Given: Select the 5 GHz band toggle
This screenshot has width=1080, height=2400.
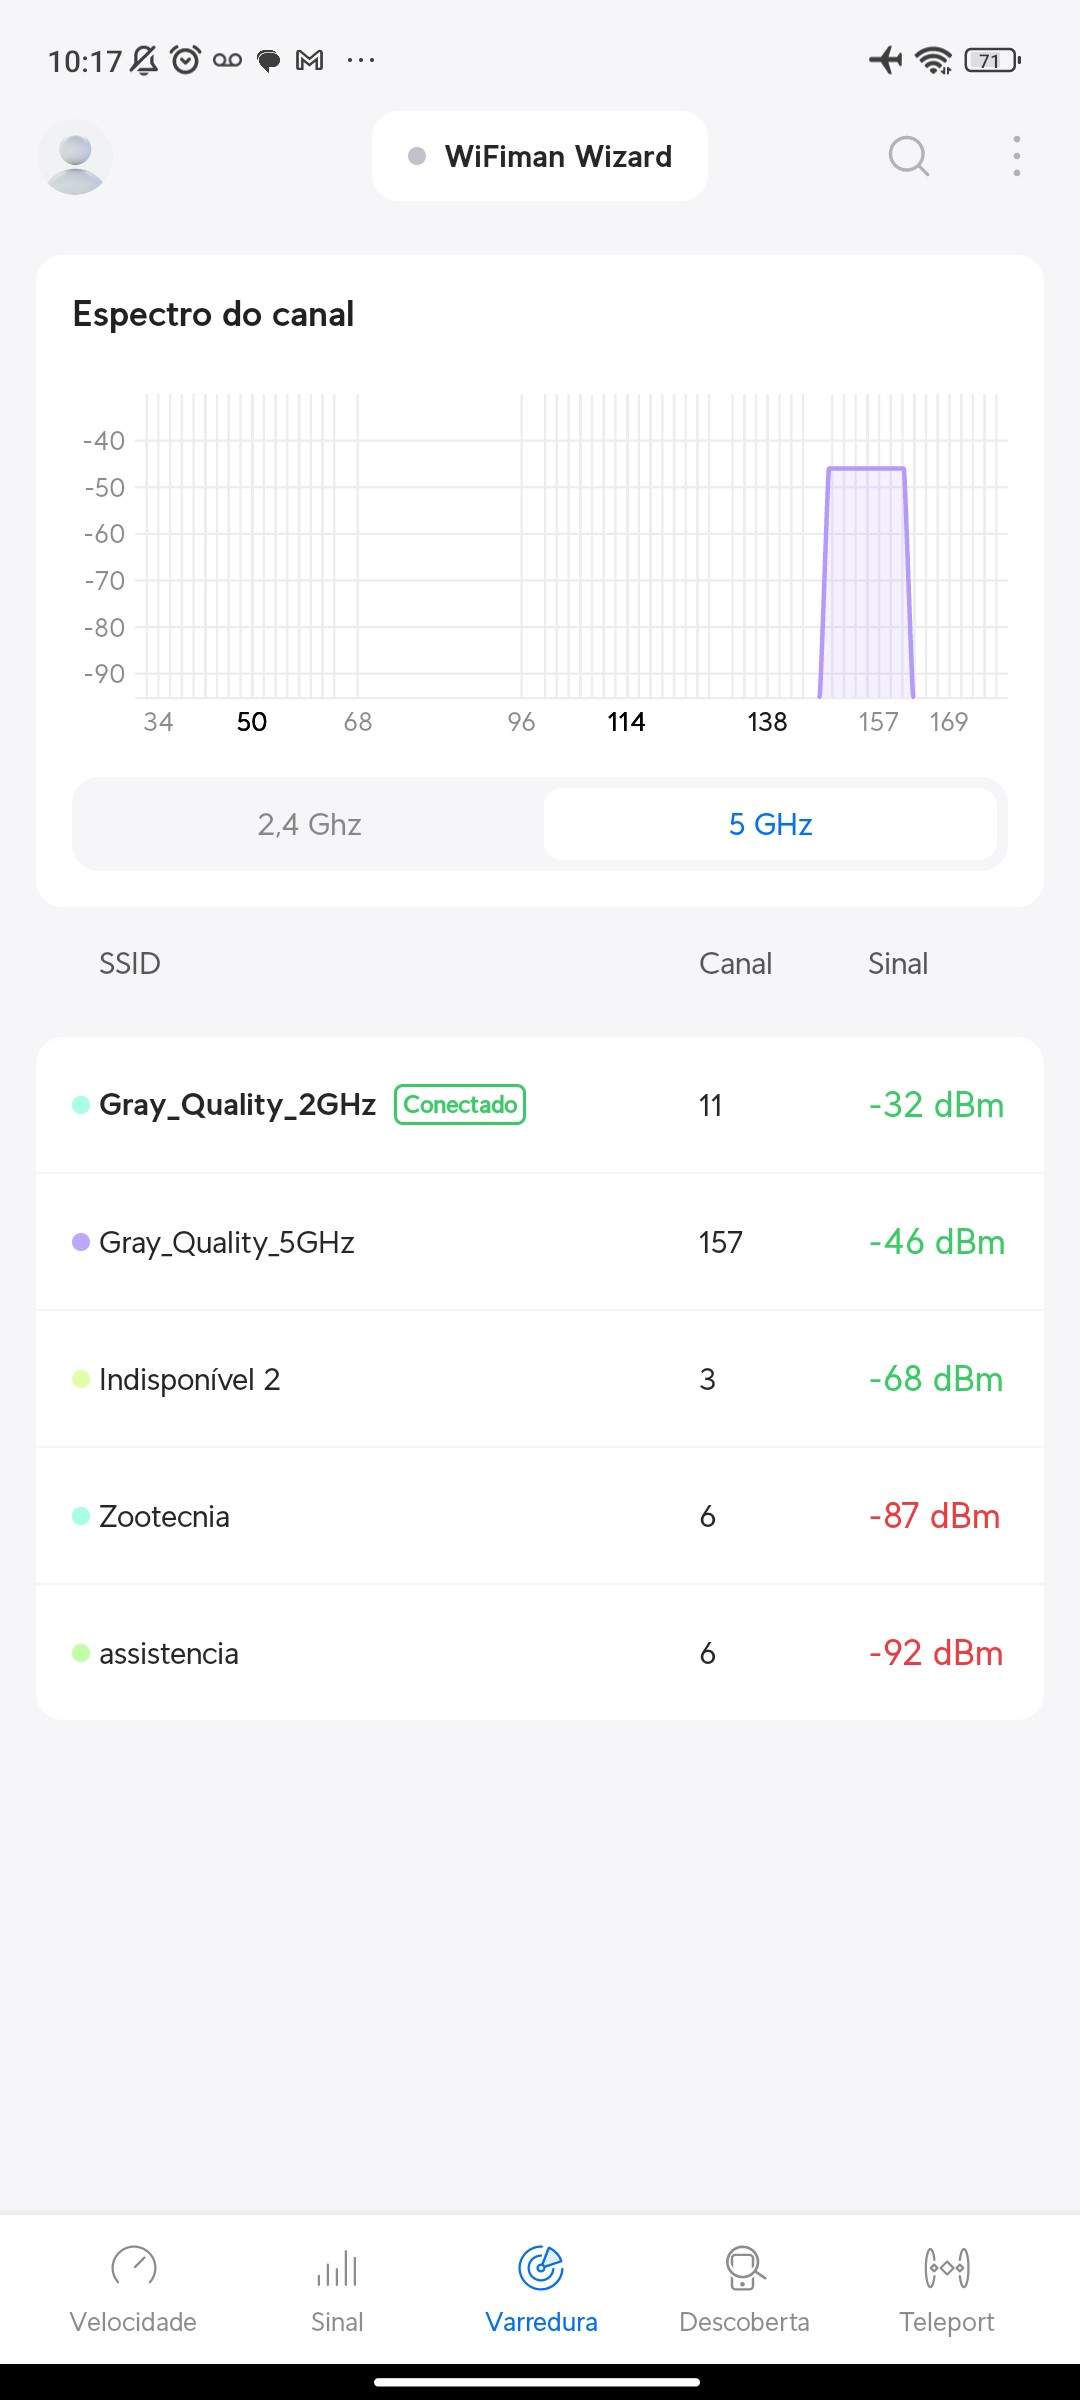Looking at the screenshot, I should (x=770, y=824).
